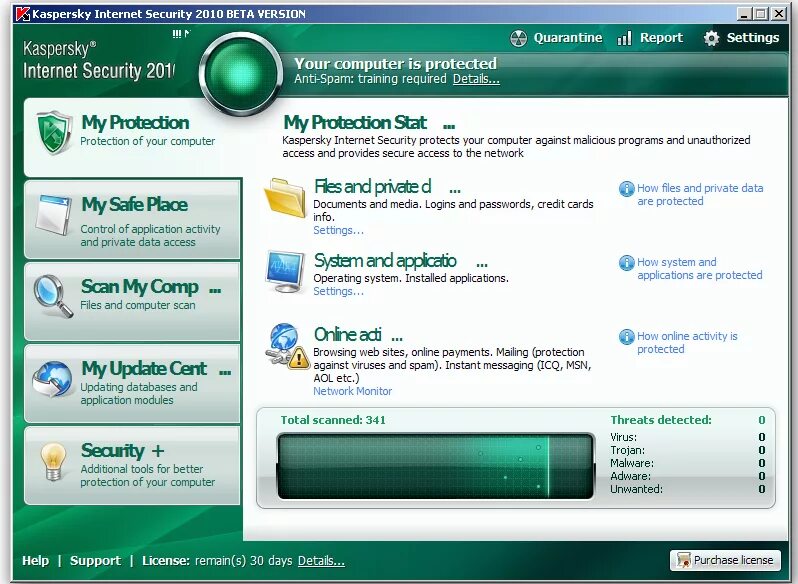The width and height of the screenshot is (798, 584).
Task: Open license Details link in footer
Action: click(x=321, y=561)
